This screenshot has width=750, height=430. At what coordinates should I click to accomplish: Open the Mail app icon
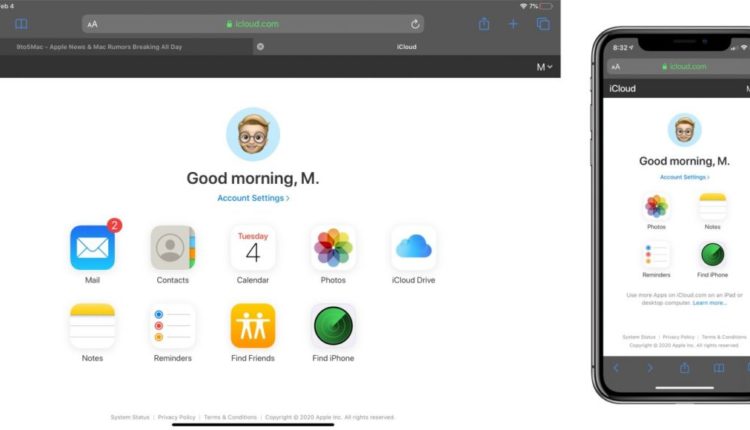coord(92,248)
